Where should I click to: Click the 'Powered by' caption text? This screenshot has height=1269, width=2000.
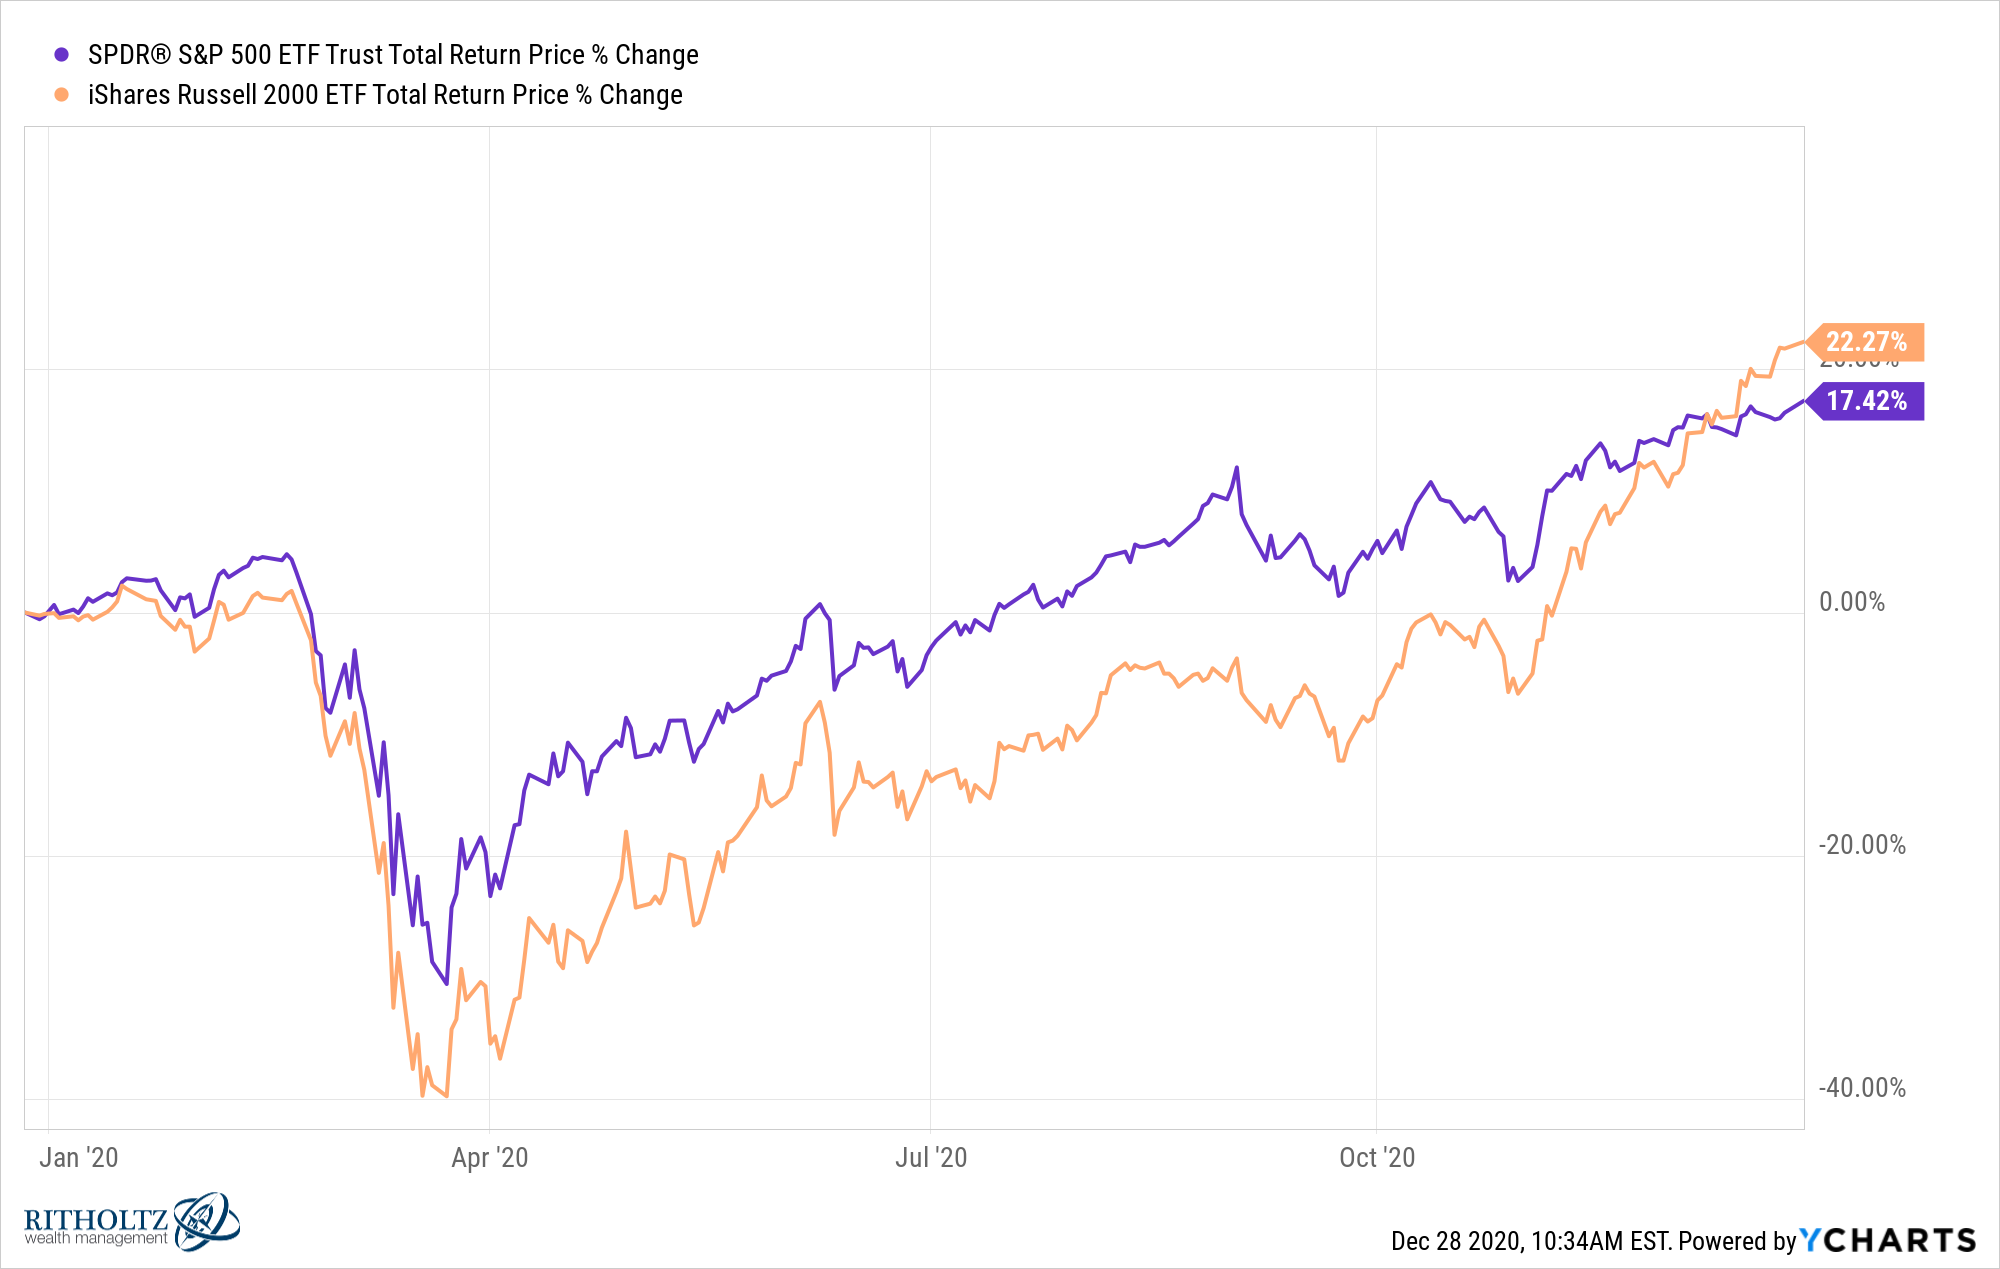point(1738,1241)
